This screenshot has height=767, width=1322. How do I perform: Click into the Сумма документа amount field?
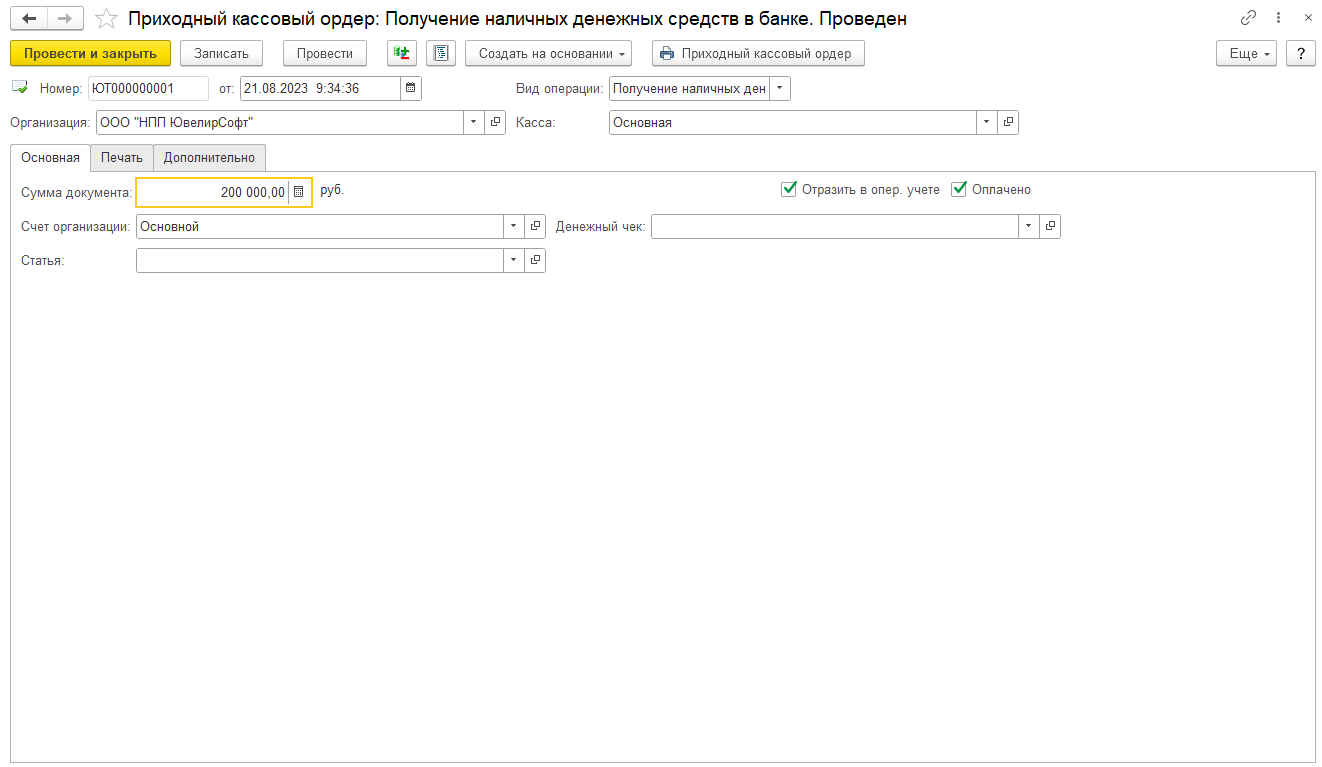pyautogui.click(x=213, y=192)
